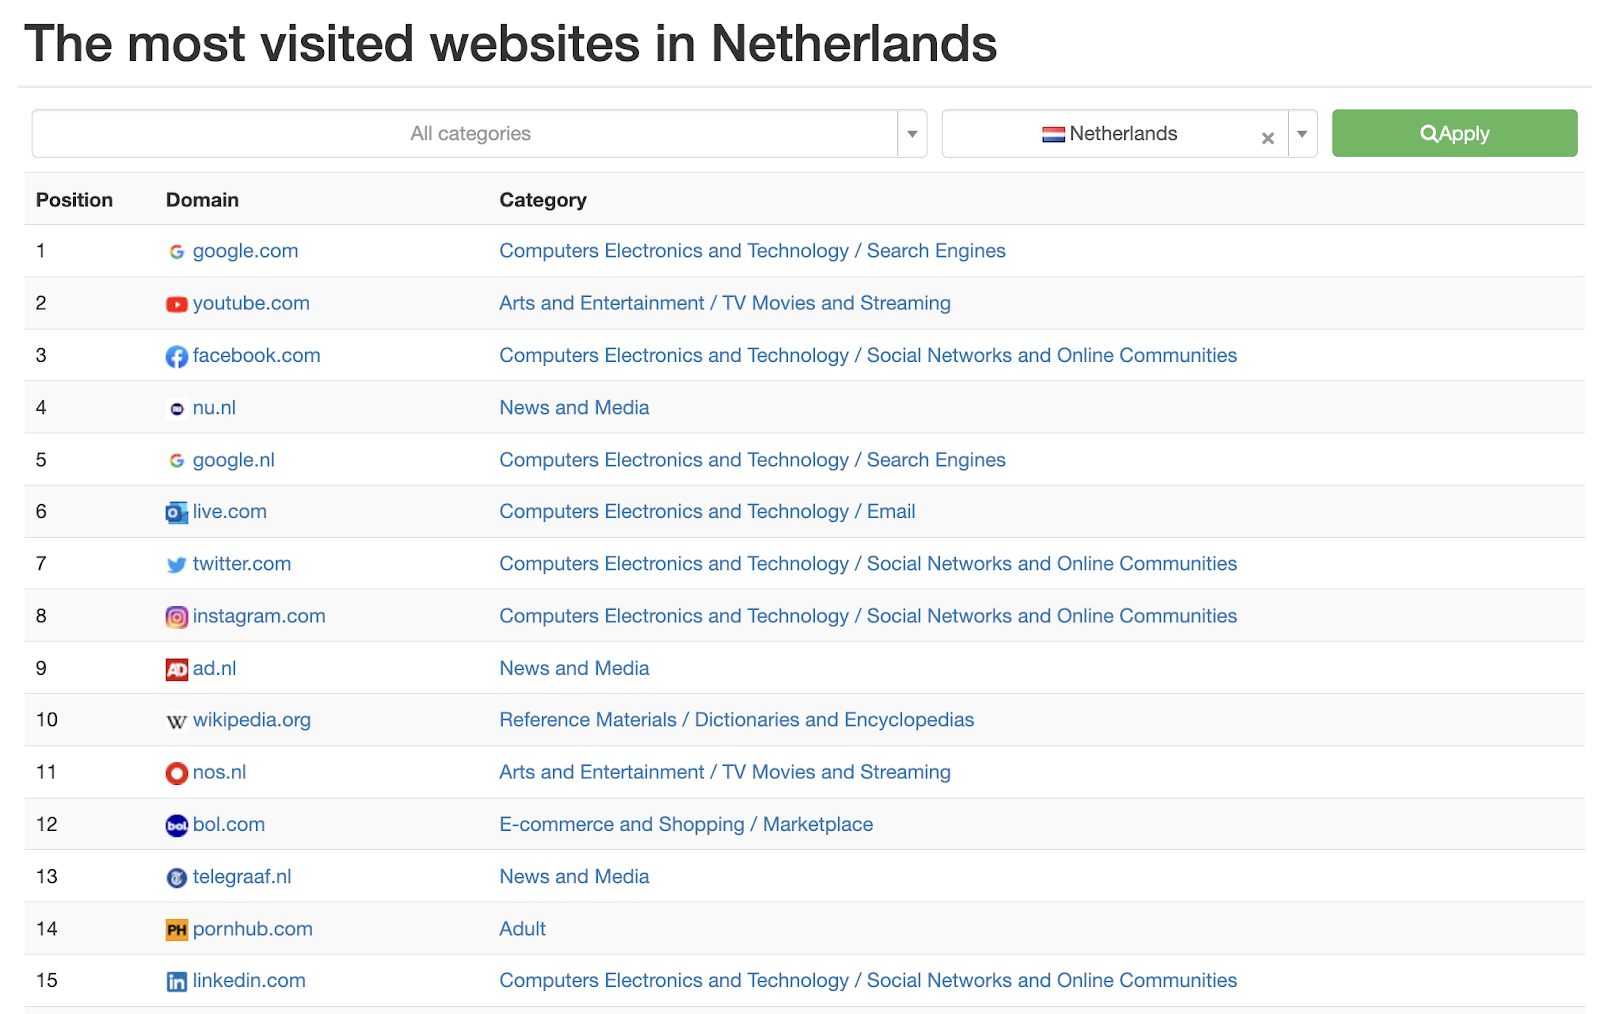The width and height of the screenshot is (1600, 1014).
Task: Click the LinkedIn favicon icon
Action: pyautogui.click(x=177, y=982)
